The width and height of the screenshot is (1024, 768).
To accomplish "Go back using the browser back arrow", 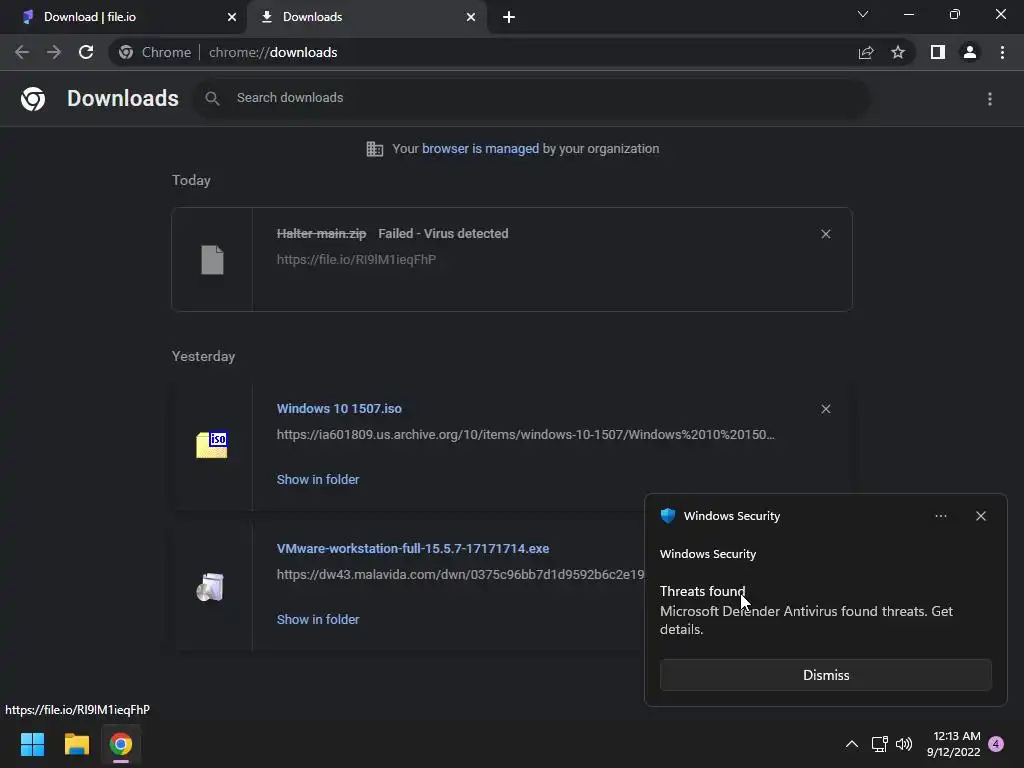I will click(22, 52).
